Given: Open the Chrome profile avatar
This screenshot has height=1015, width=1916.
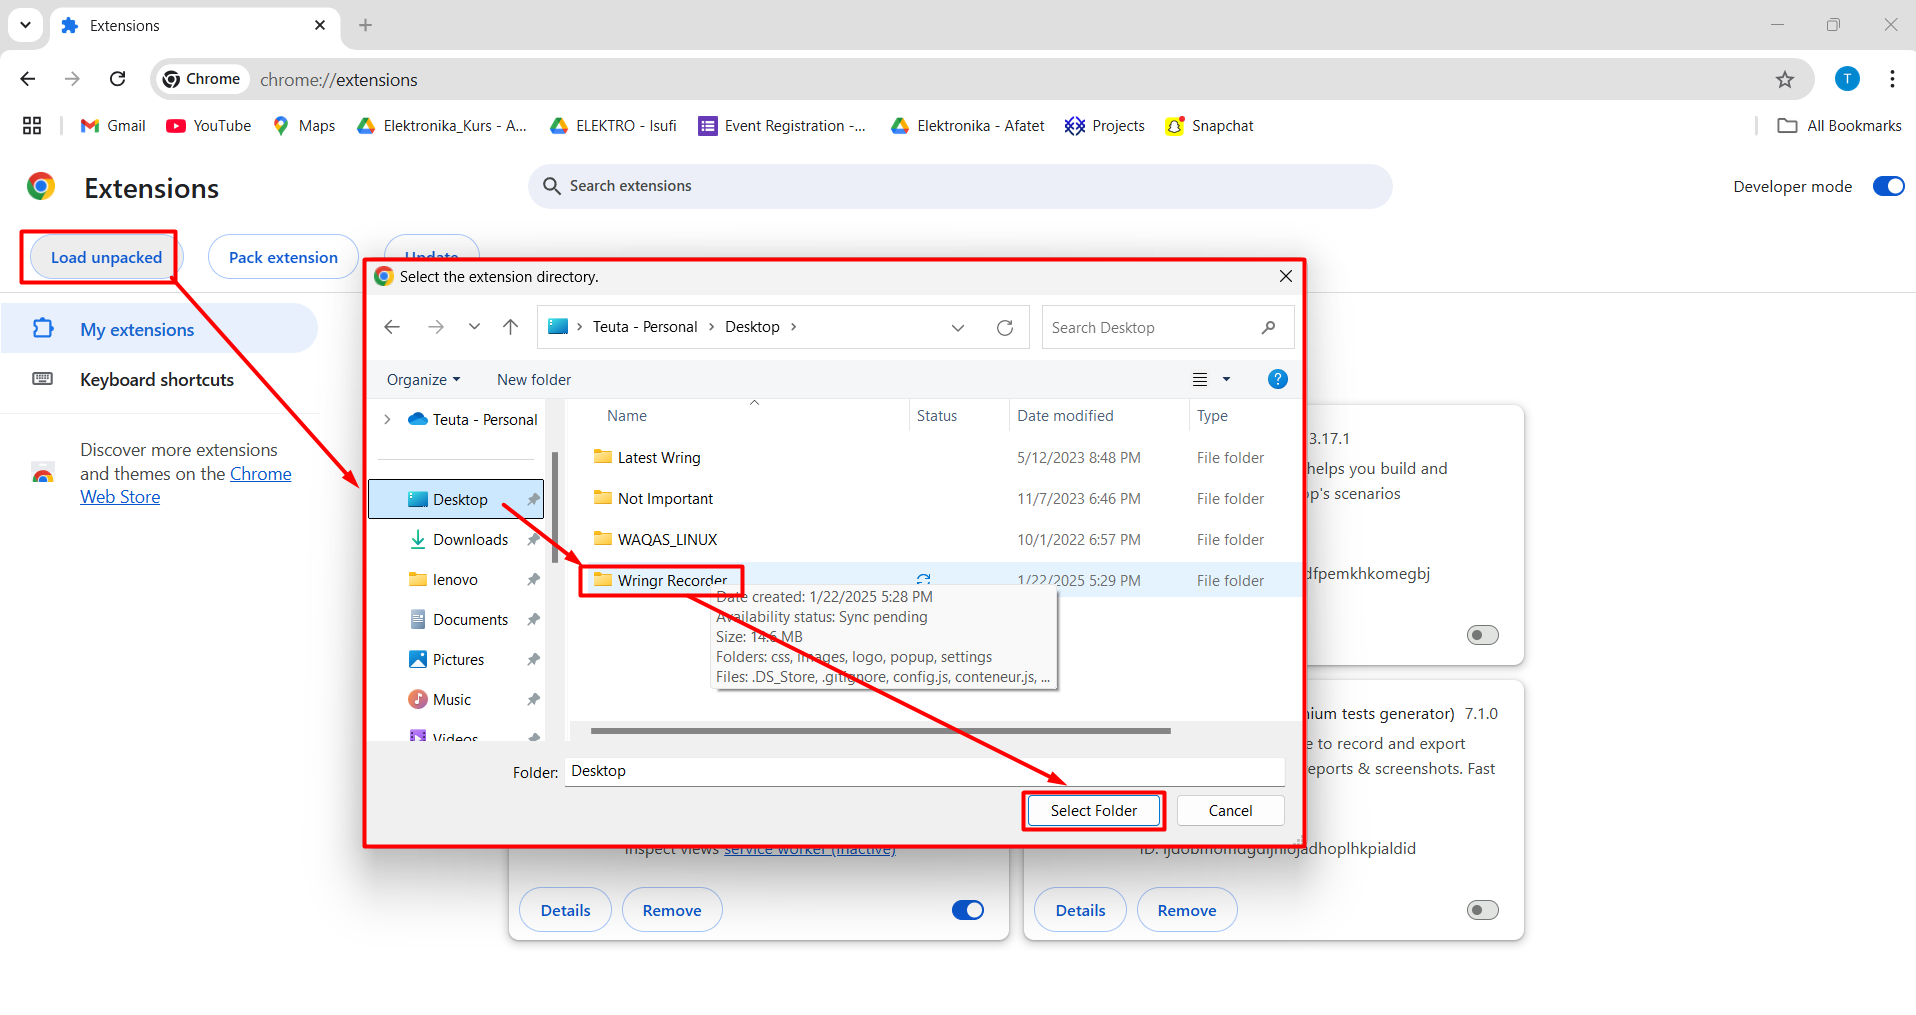Looking at the screenshot, I should pos(1847,79).
